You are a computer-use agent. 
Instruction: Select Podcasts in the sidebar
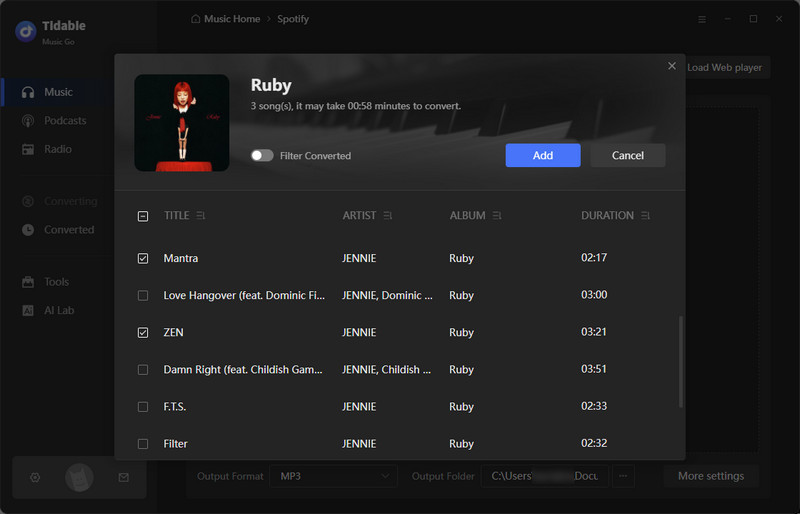(x=58, y=121)
